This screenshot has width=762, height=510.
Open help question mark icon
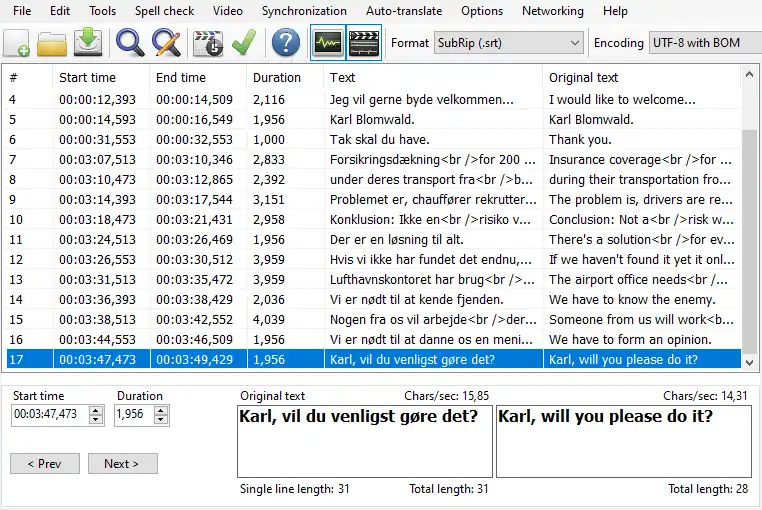(x=285, y=43)
